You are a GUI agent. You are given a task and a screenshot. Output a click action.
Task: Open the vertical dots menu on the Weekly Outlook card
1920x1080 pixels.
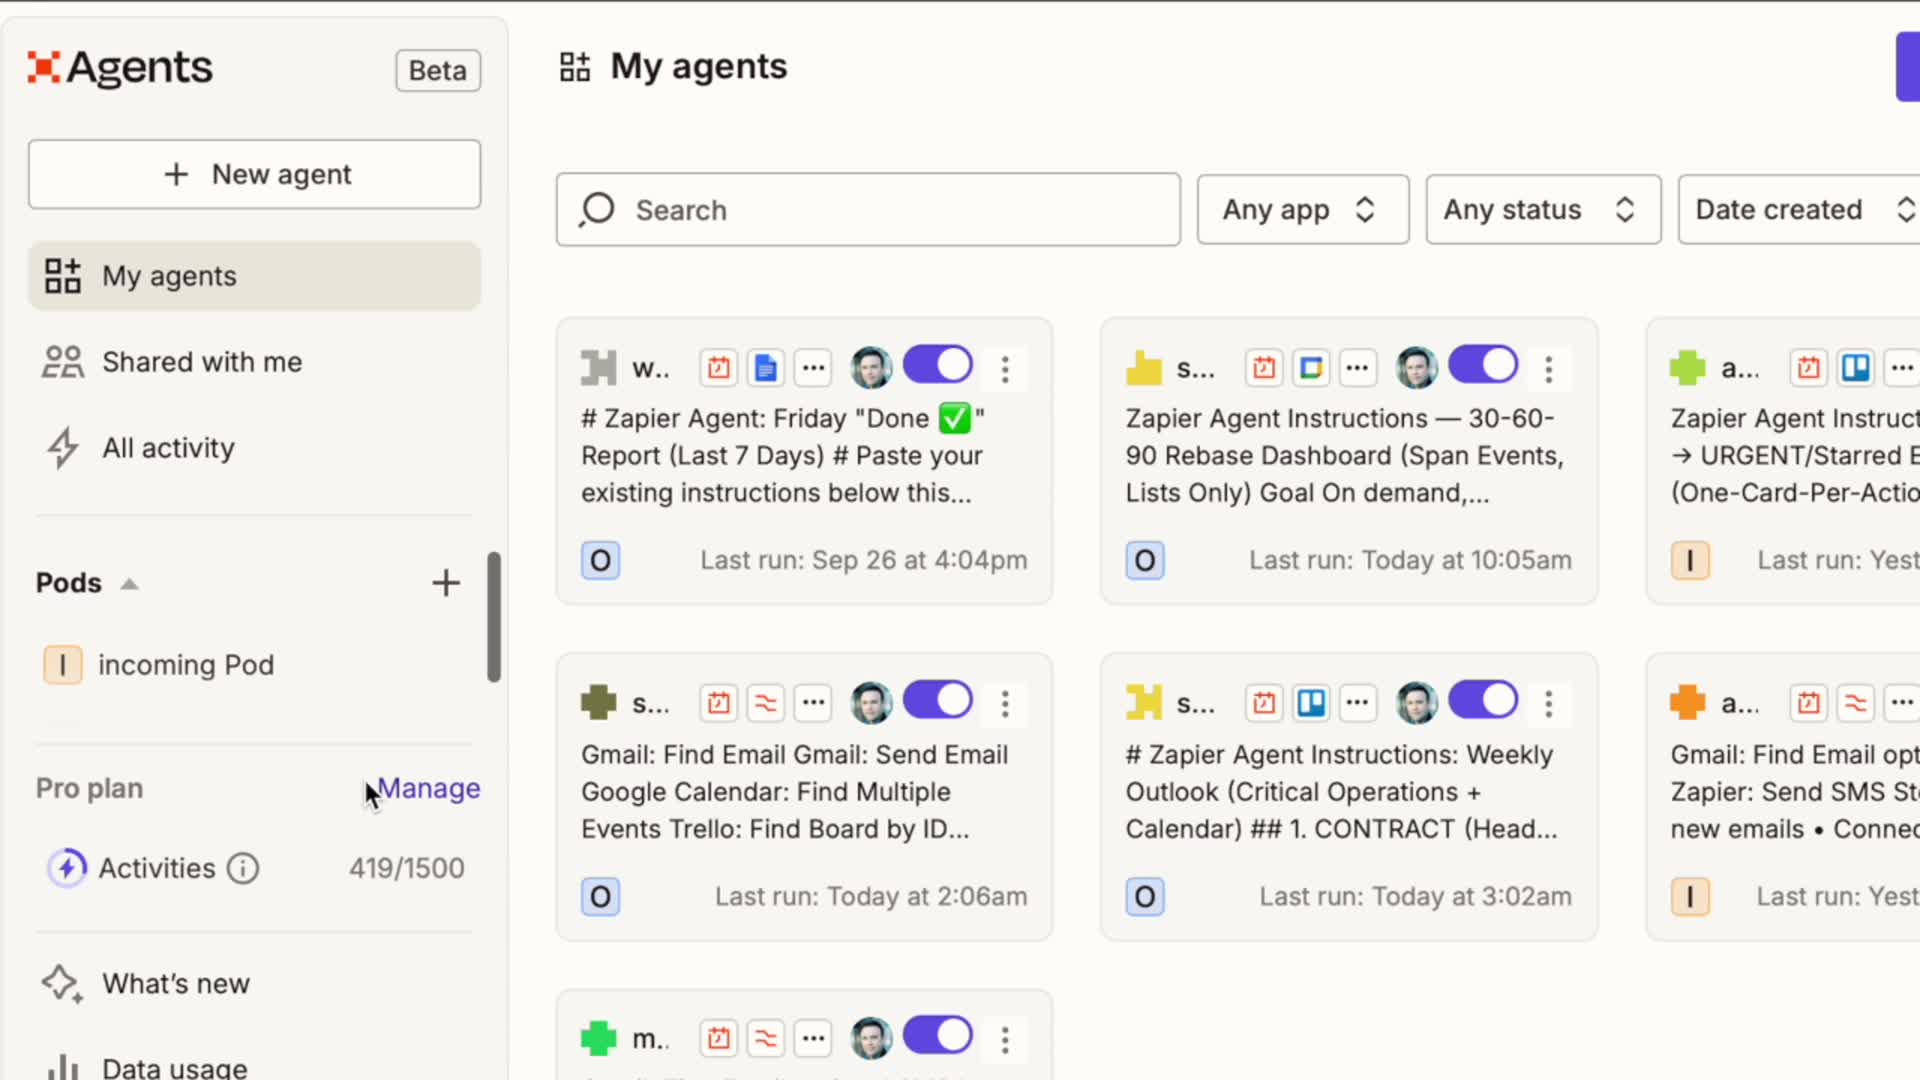[x=1549, y=704]
